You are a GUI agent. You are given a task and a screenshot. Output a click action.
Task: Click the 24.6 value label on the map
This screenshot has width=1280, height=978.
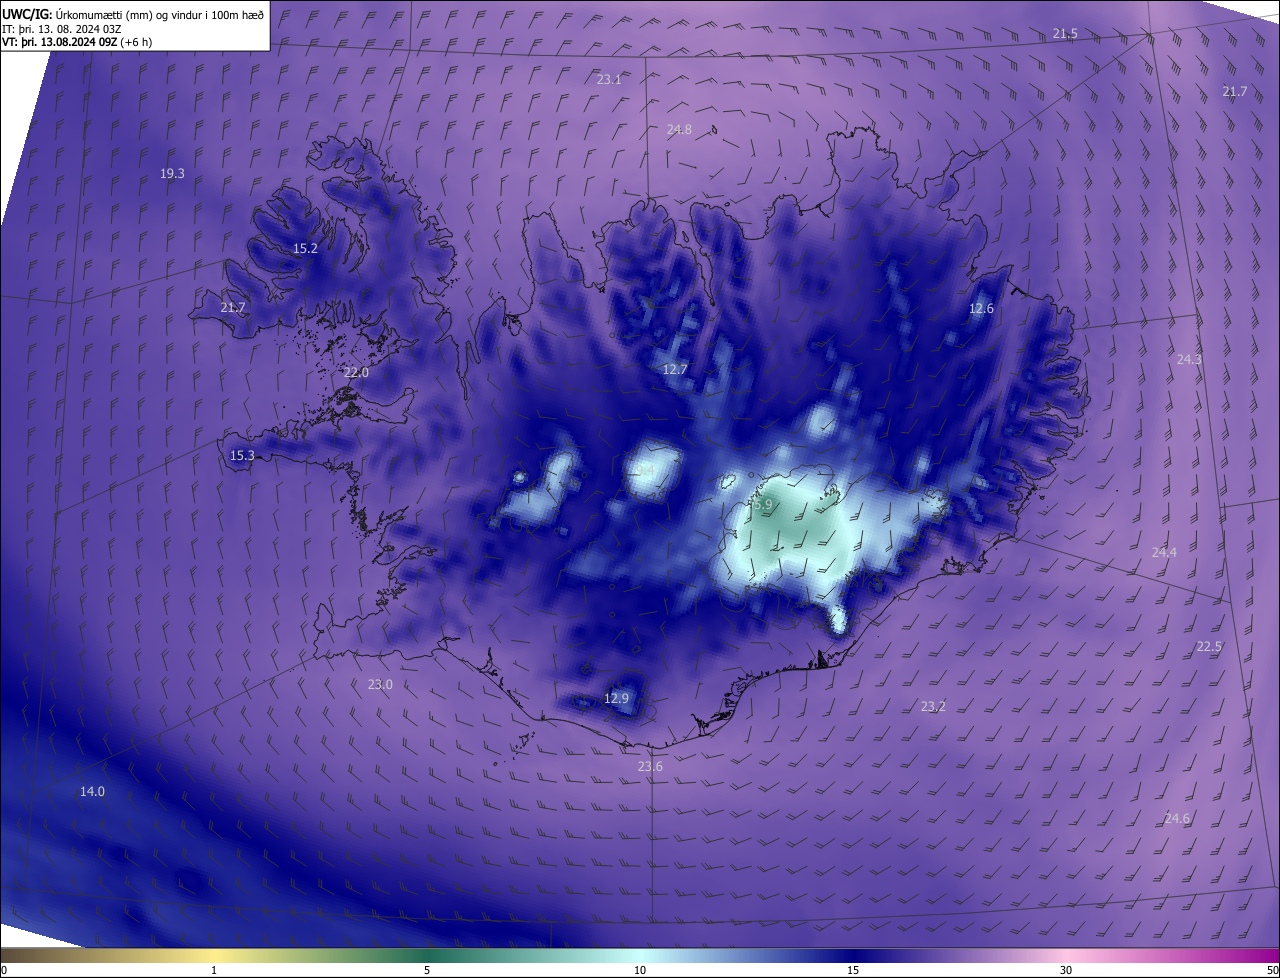click(1177, 818)
